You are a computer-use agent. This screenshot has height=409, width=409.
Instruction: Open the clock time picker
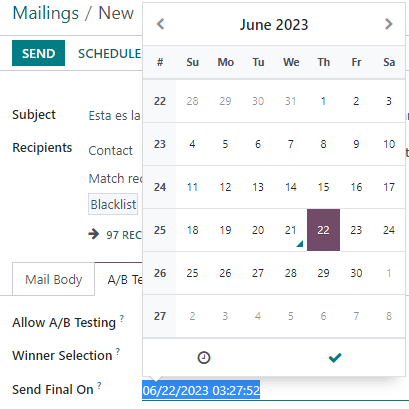click(x=204, y=357)
